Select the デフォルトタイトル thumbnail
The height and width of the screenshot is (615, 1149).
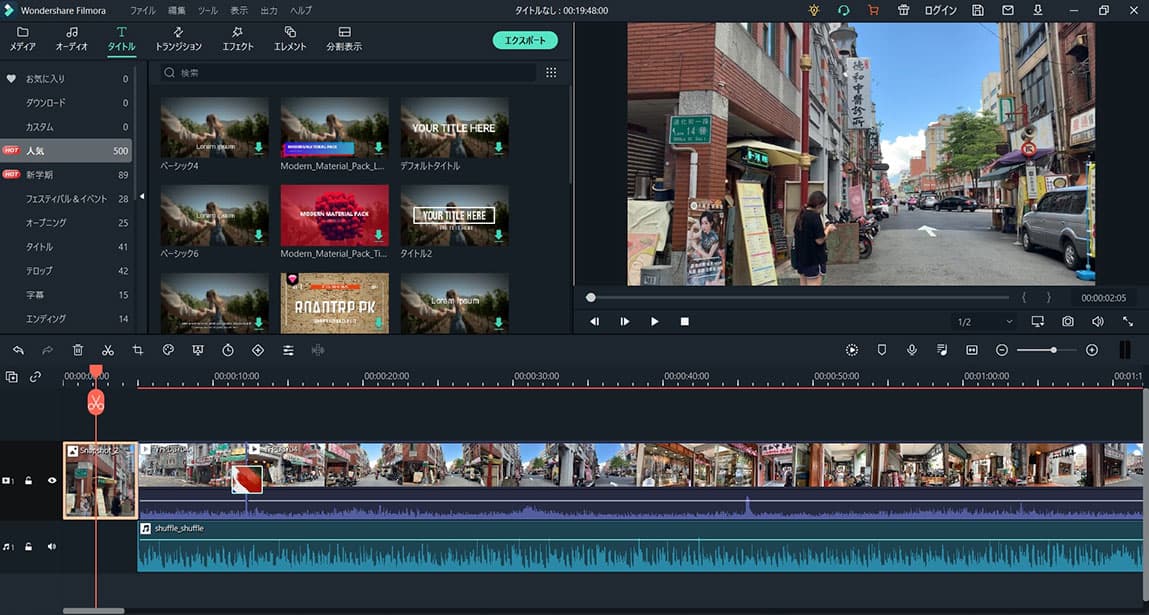pyautogui.click(x=454, y=128)
